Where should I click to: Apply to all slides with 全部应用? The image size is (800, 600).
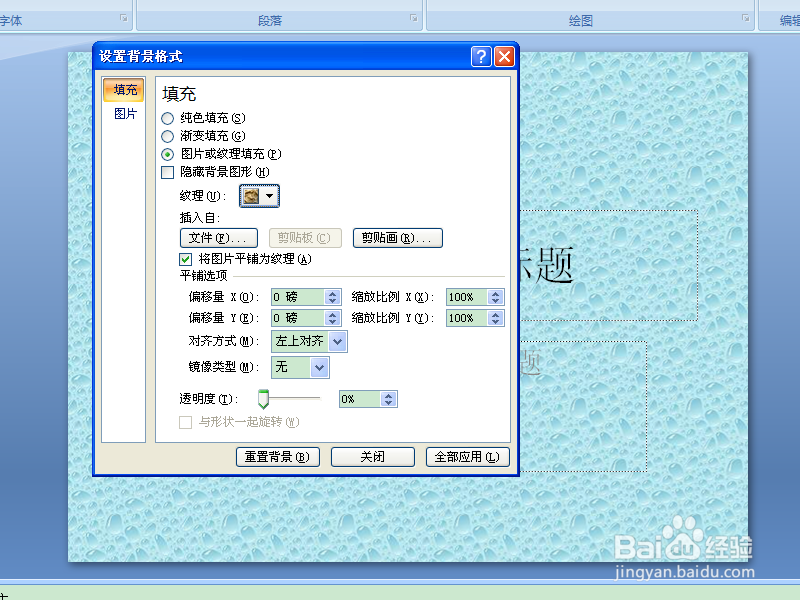(x=467, y=456)
